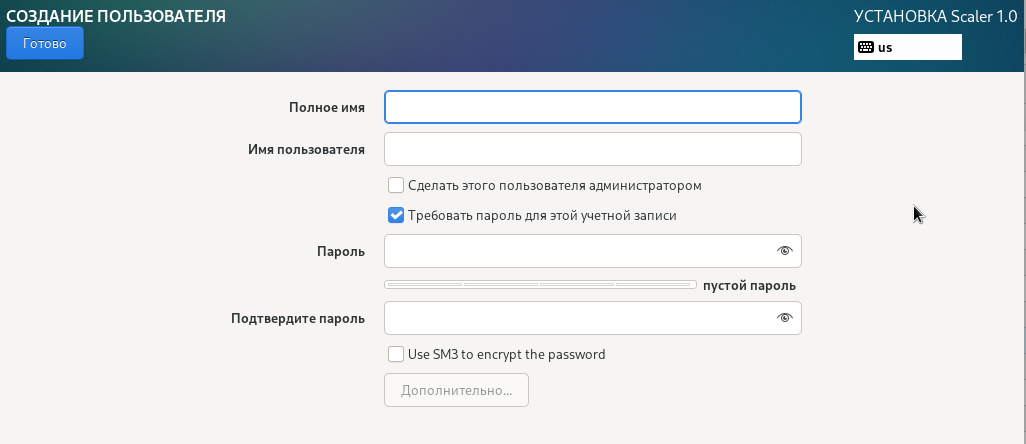Click the СОЗДАНИЕ ПОЛЬЗОВАТЕЛЯ page title
Image resolution: width=1026 pixels, height=444 pixels.
[116, 16]
